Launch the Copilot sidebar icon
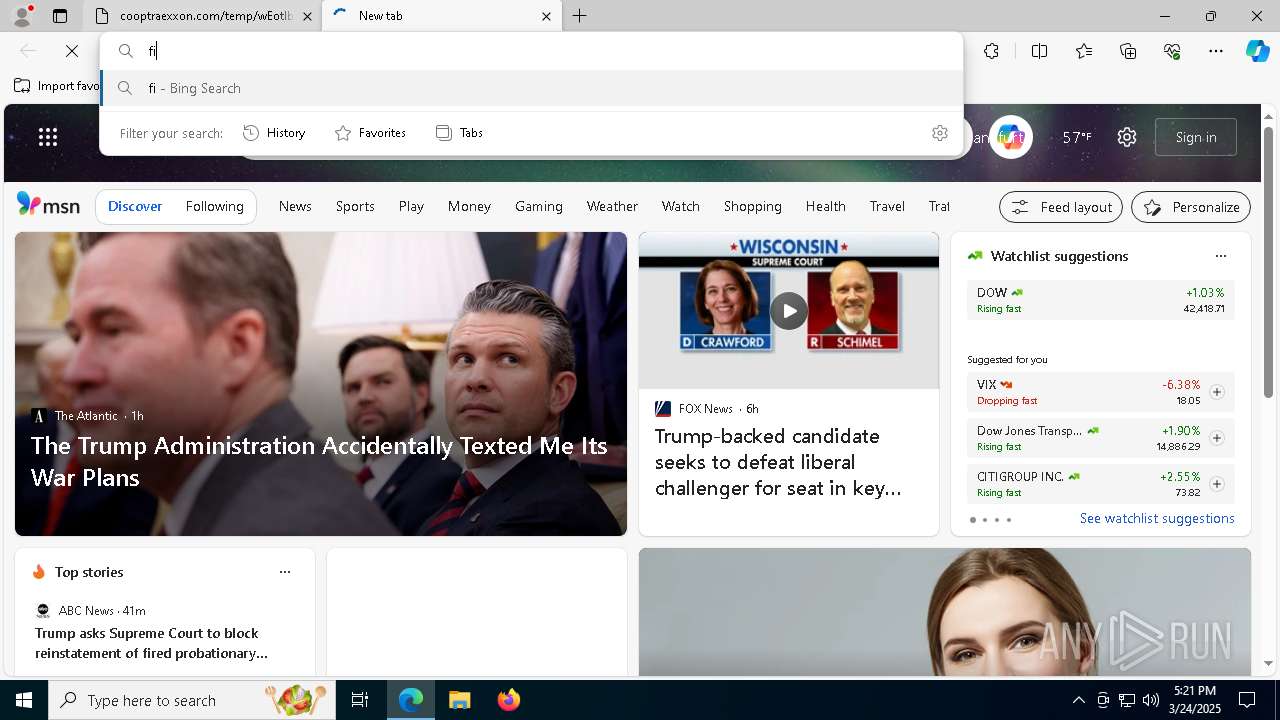Screen dimensions: 1280x720 (x=1257, y=51)
